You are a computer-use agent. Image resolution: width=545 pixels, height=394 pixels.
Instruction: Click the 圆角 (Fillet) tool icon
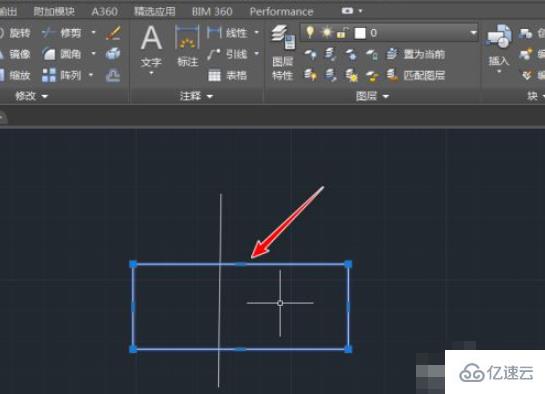(49, 54)
